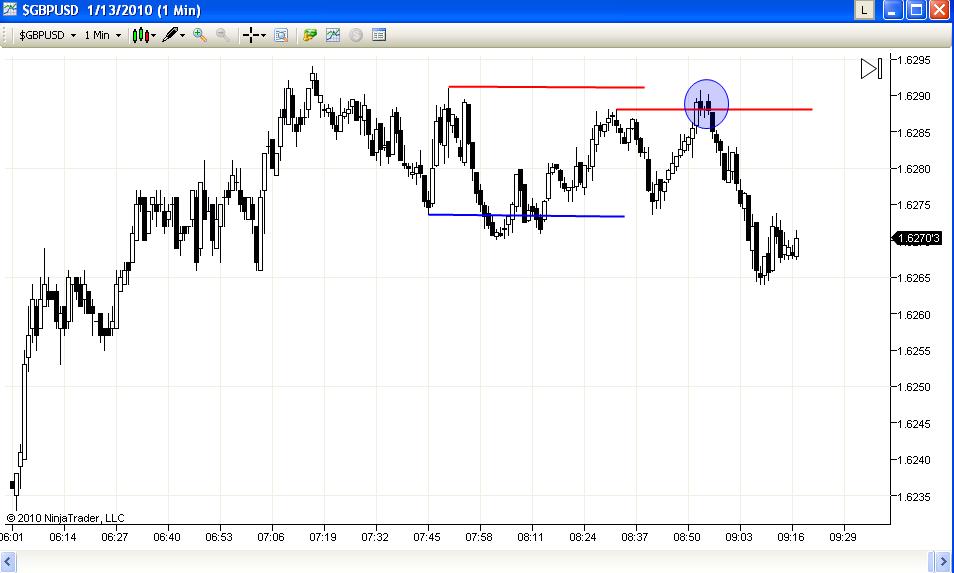
Task: Open the indicators icon
Action: 333,35
